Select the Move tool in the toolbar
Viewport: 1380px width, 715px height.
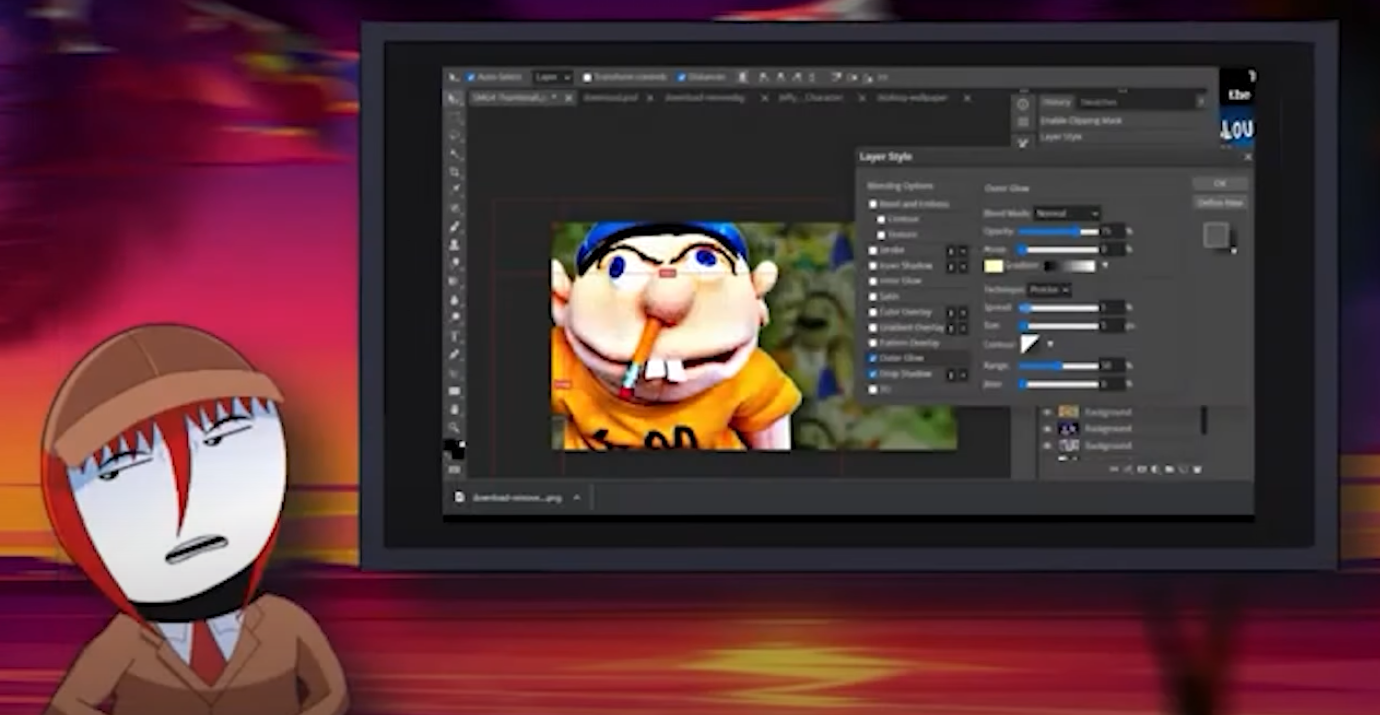(454, 99)
